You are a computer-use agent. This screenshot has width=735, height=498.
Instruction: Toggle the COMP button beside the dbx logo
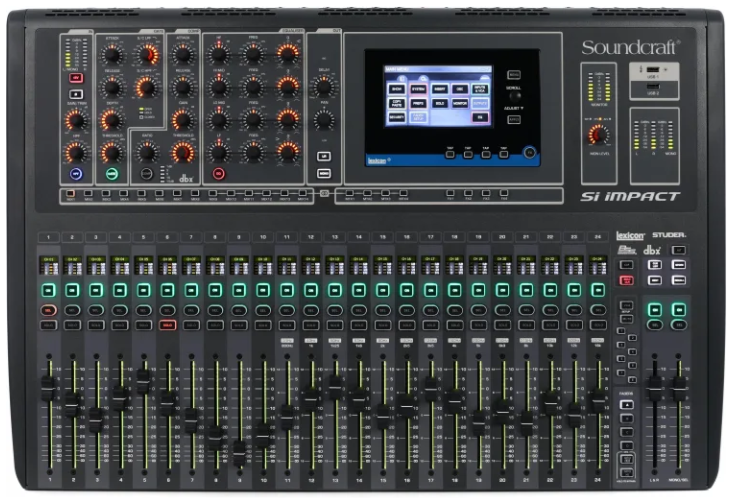click(x=147, y=174)
